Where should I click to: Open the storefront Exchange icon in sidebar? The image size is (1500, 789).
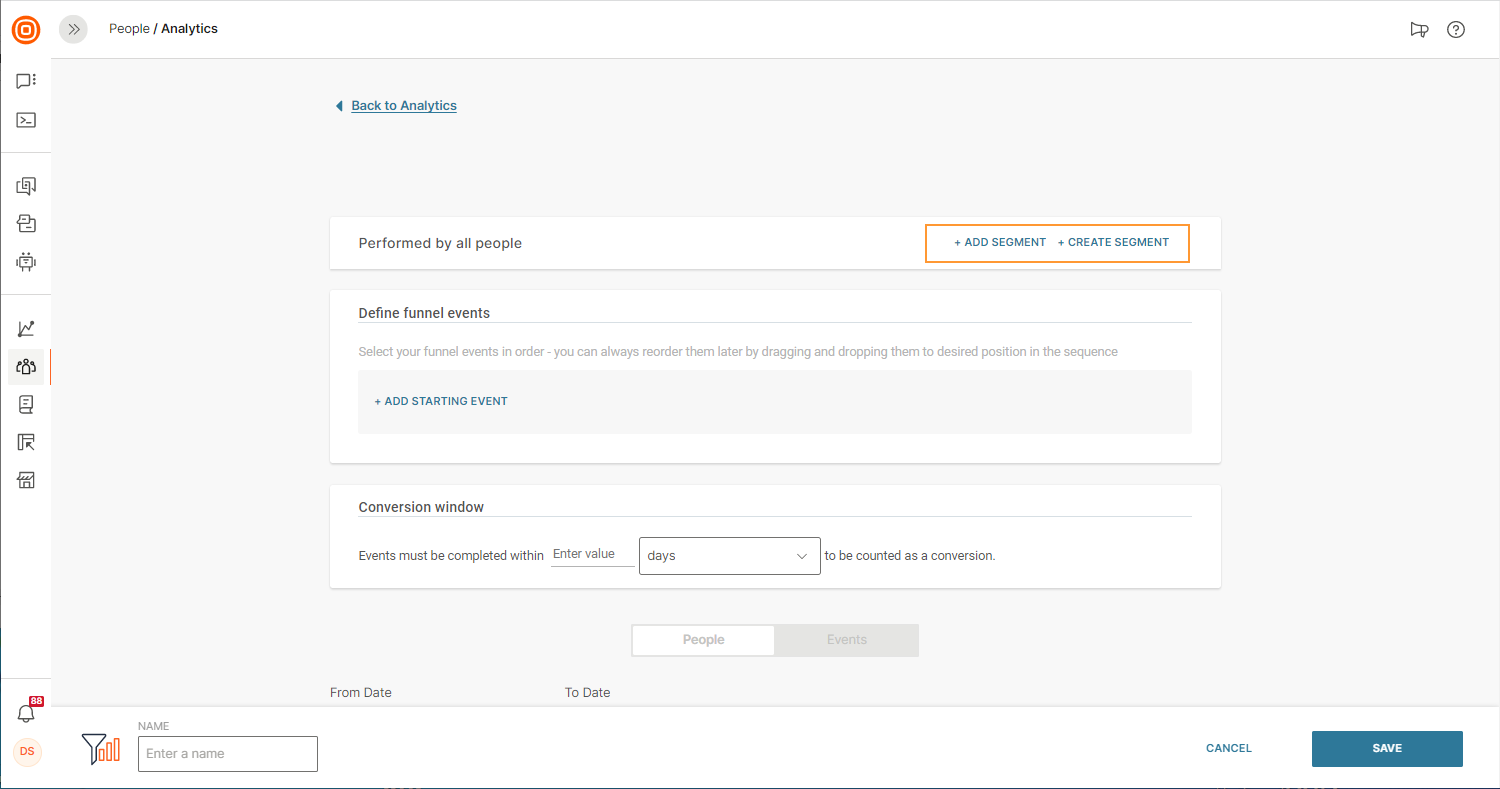pyautogui.click(x=26, y=481)
